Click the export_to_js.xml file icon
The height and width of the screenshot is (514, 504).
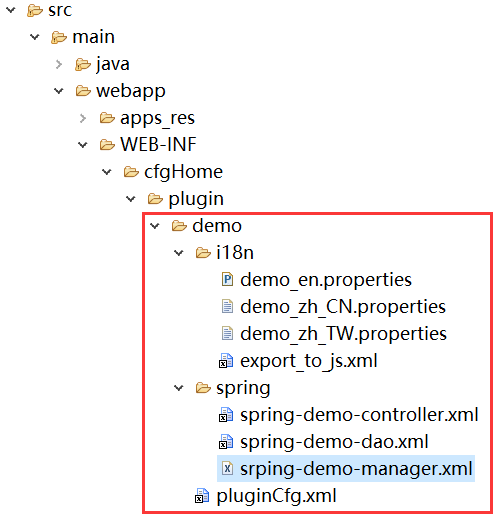click(226, 361)
